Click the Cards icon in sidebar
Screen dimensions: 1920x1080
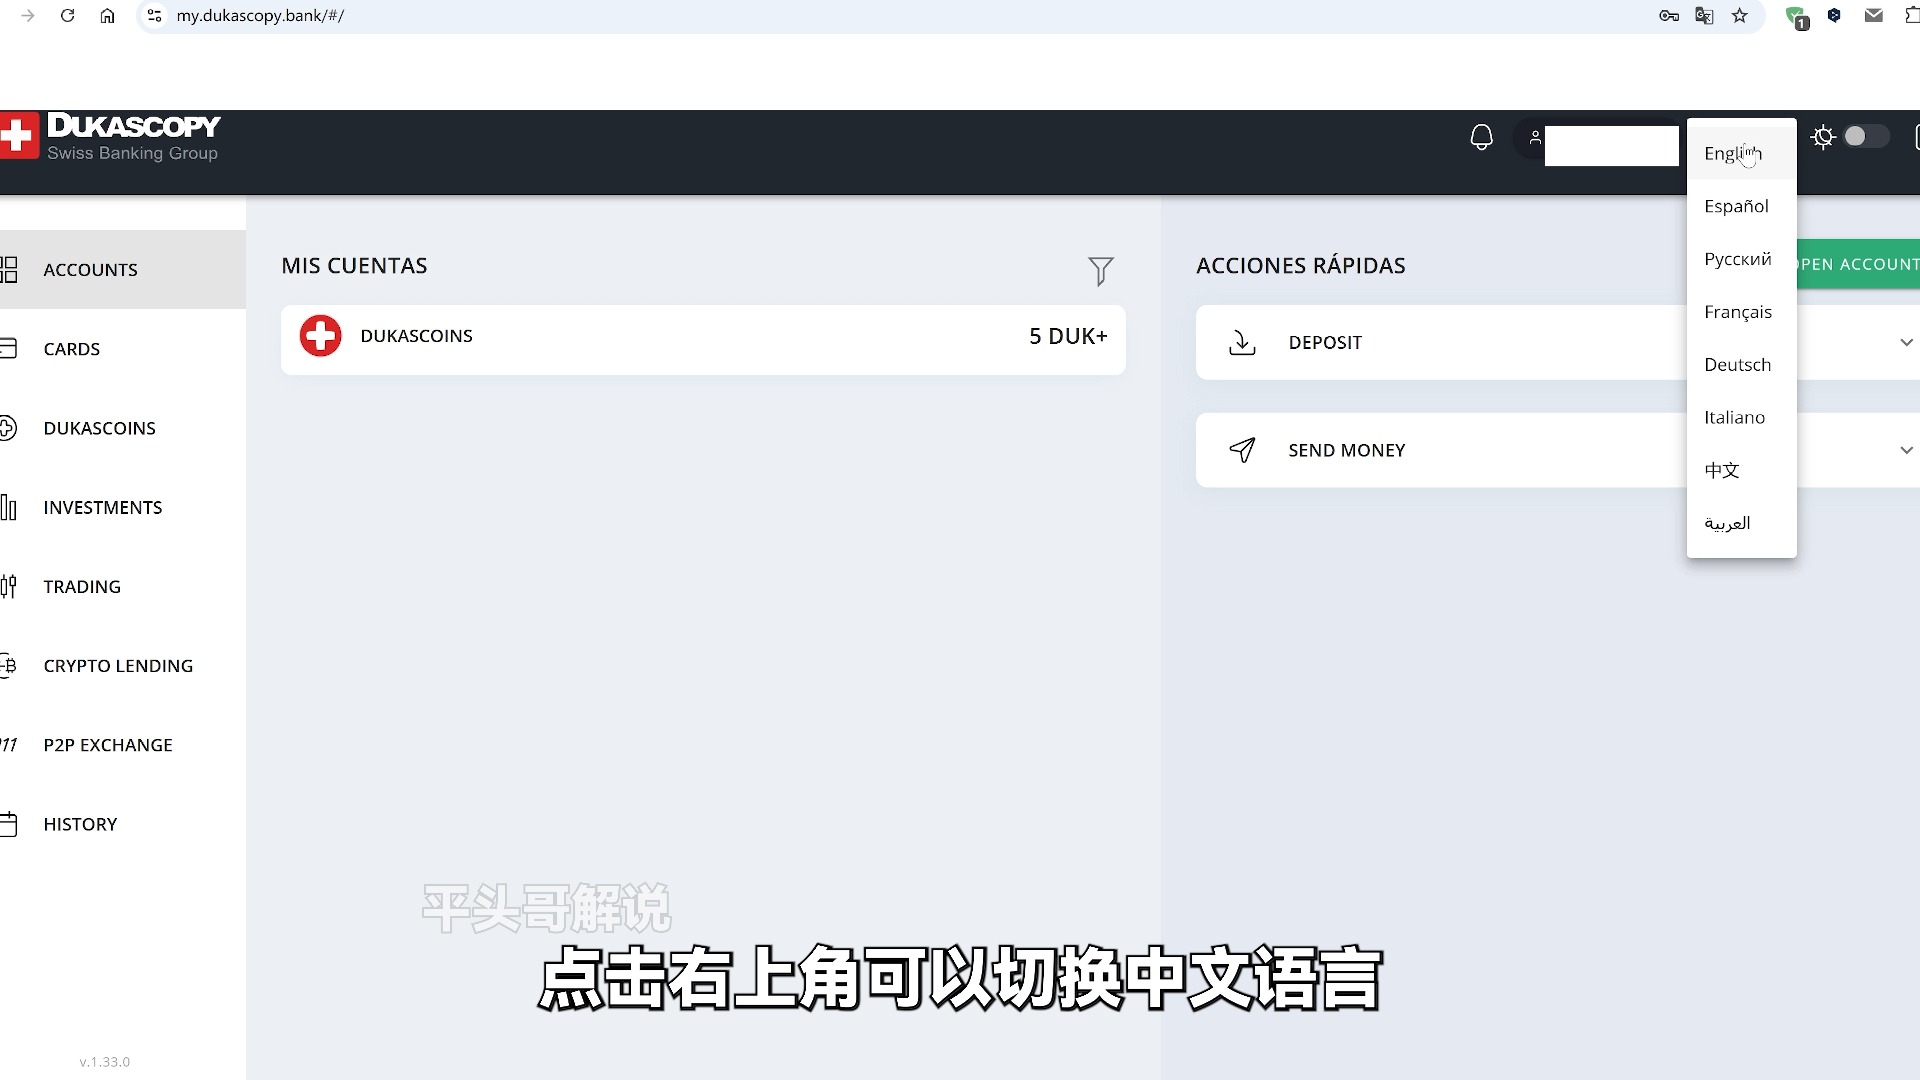pos(8,349)
